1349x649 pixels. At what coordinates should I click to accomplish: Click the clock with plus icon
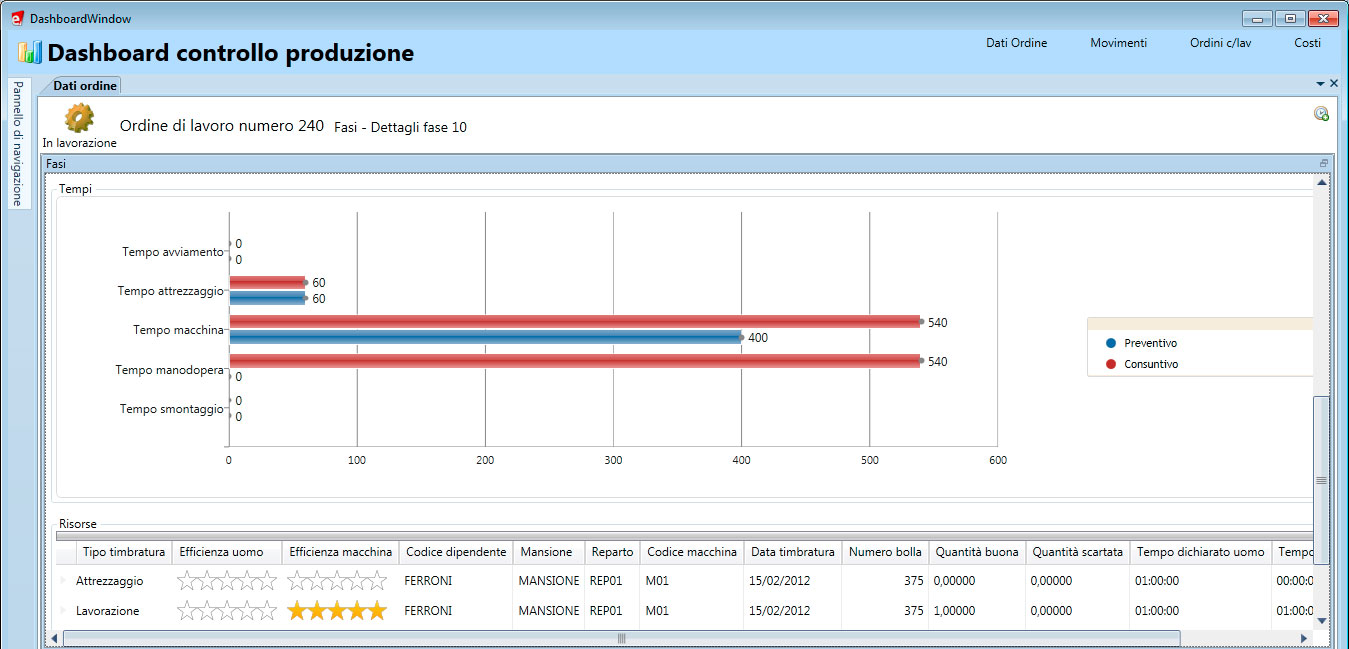tap(1321, 114)
